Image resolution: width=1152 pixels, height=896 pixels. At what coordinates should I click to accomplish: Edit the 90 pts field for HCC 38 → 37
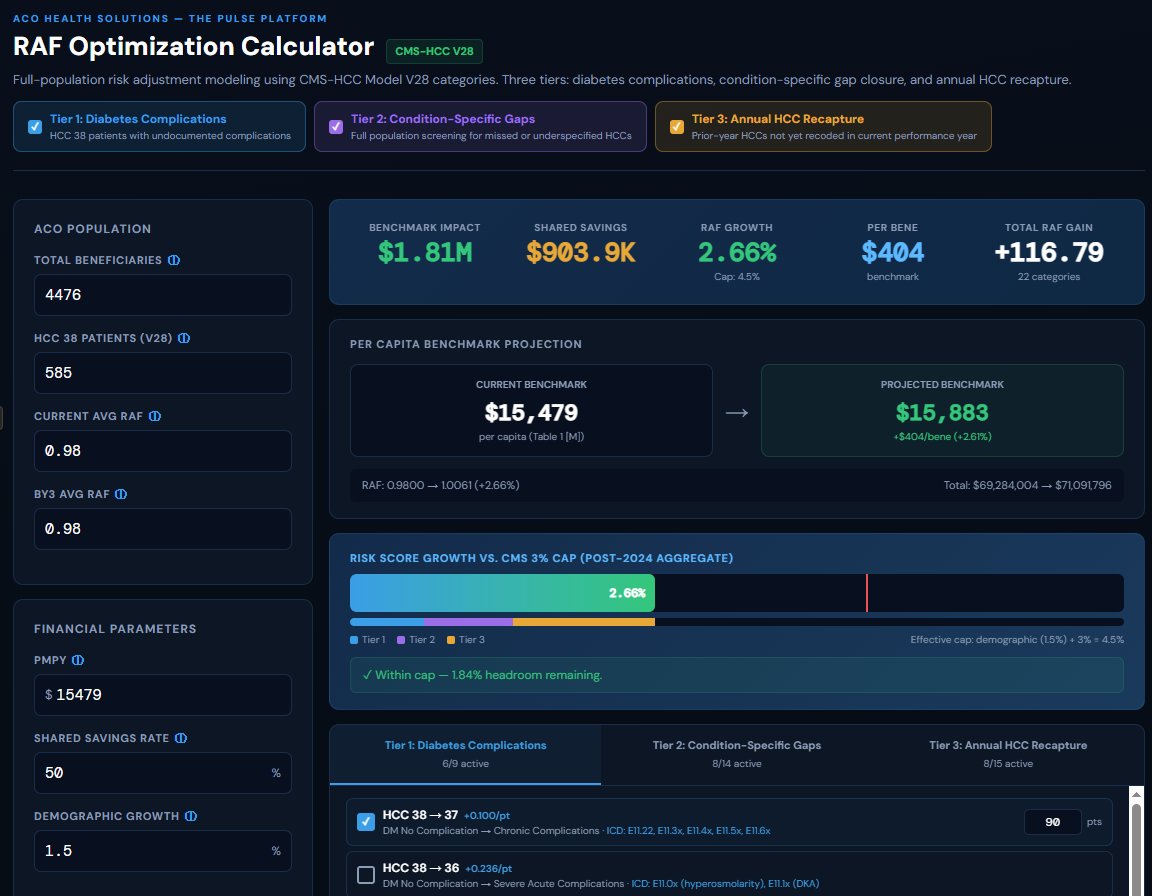click(x=1052, y=822)
